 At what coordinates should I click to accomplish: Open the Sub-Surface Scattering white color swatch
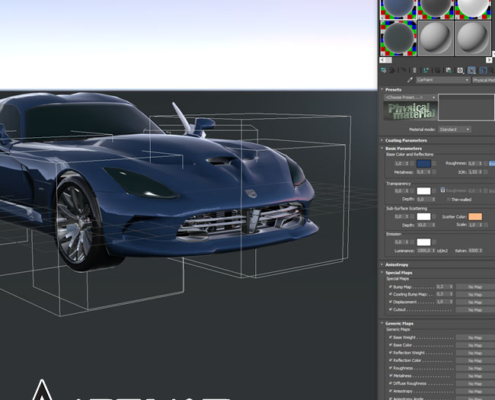coord(424,217)
